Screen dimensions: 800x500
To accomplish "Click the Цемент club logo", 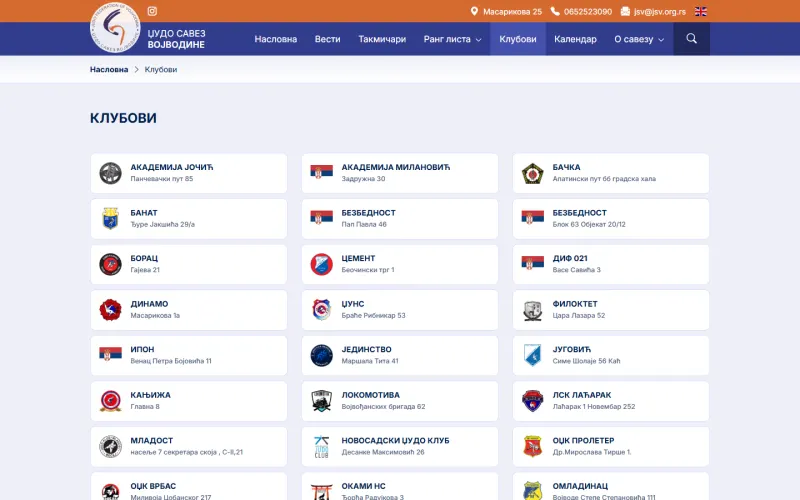I will [x=321, y=264].
